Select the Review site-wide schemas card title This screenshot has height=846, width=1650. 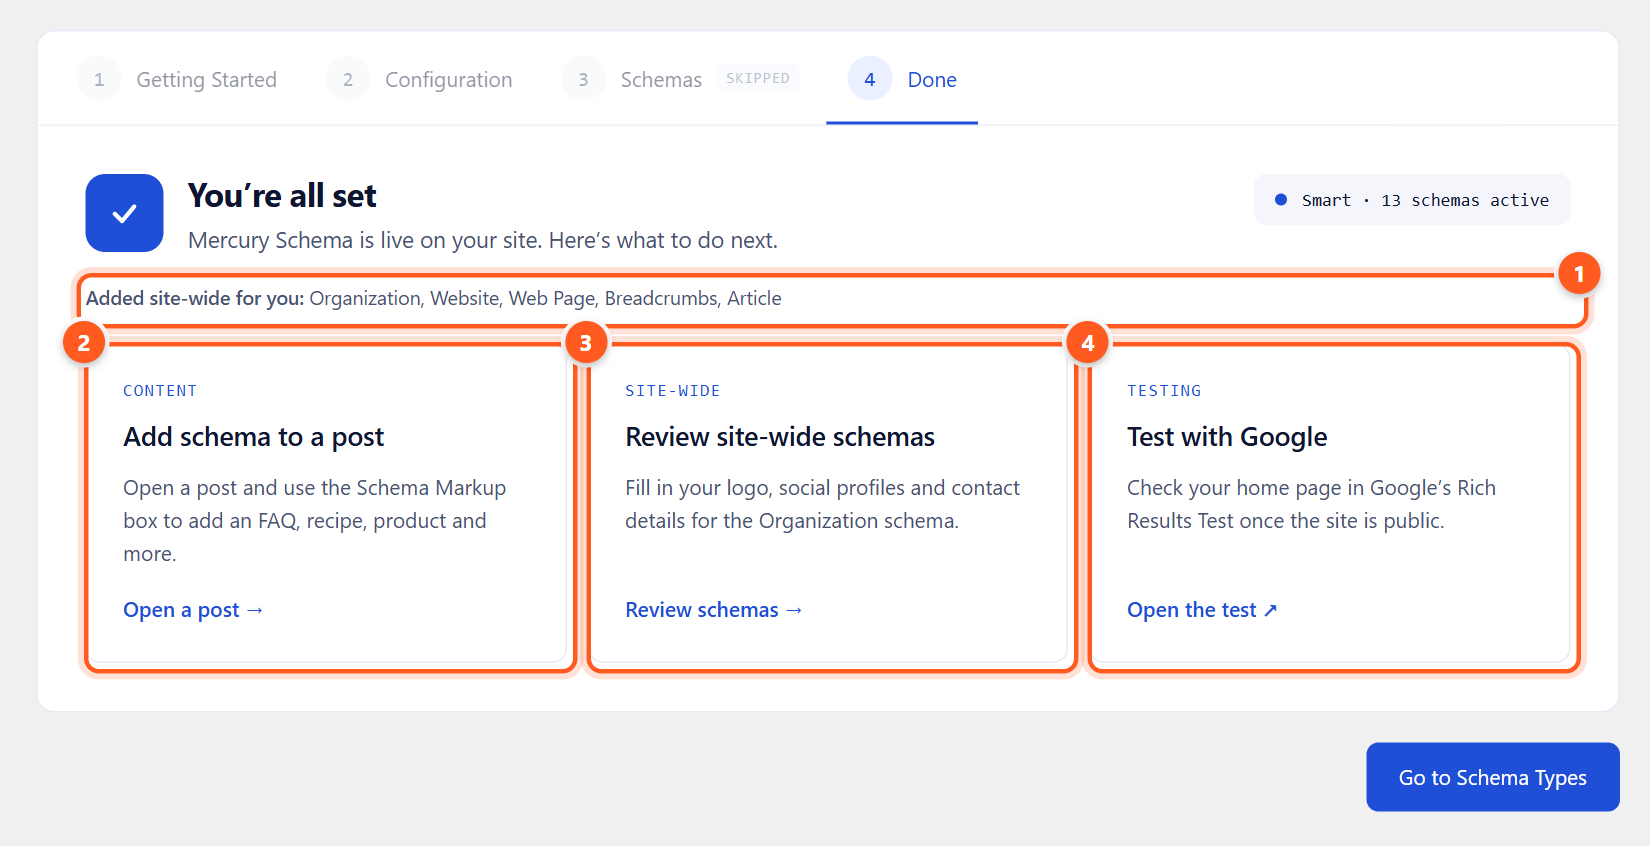[x=780, y=437]
